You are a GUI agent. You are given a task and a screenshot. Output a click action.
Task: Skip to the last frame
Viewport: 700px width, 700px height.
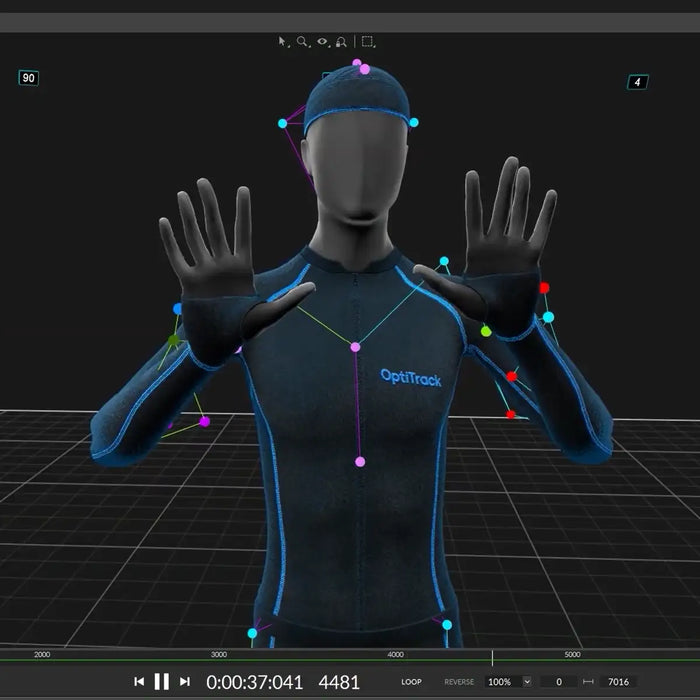click(184, 682)
